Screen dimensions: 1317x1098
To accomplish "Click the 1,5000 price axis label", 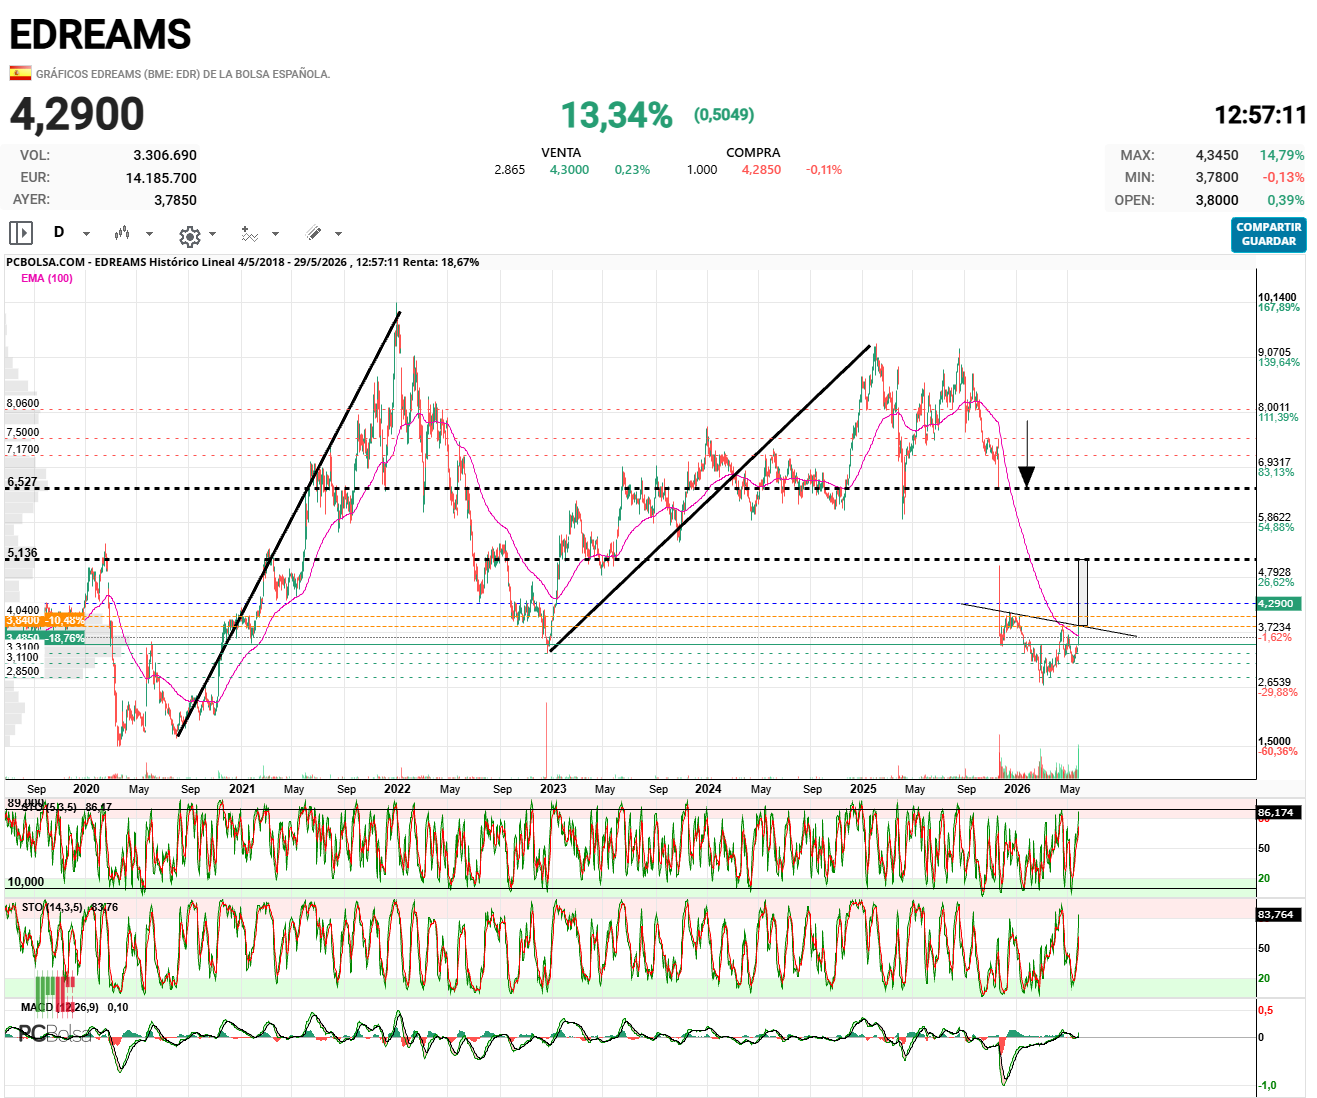I will click(1275, 742).
